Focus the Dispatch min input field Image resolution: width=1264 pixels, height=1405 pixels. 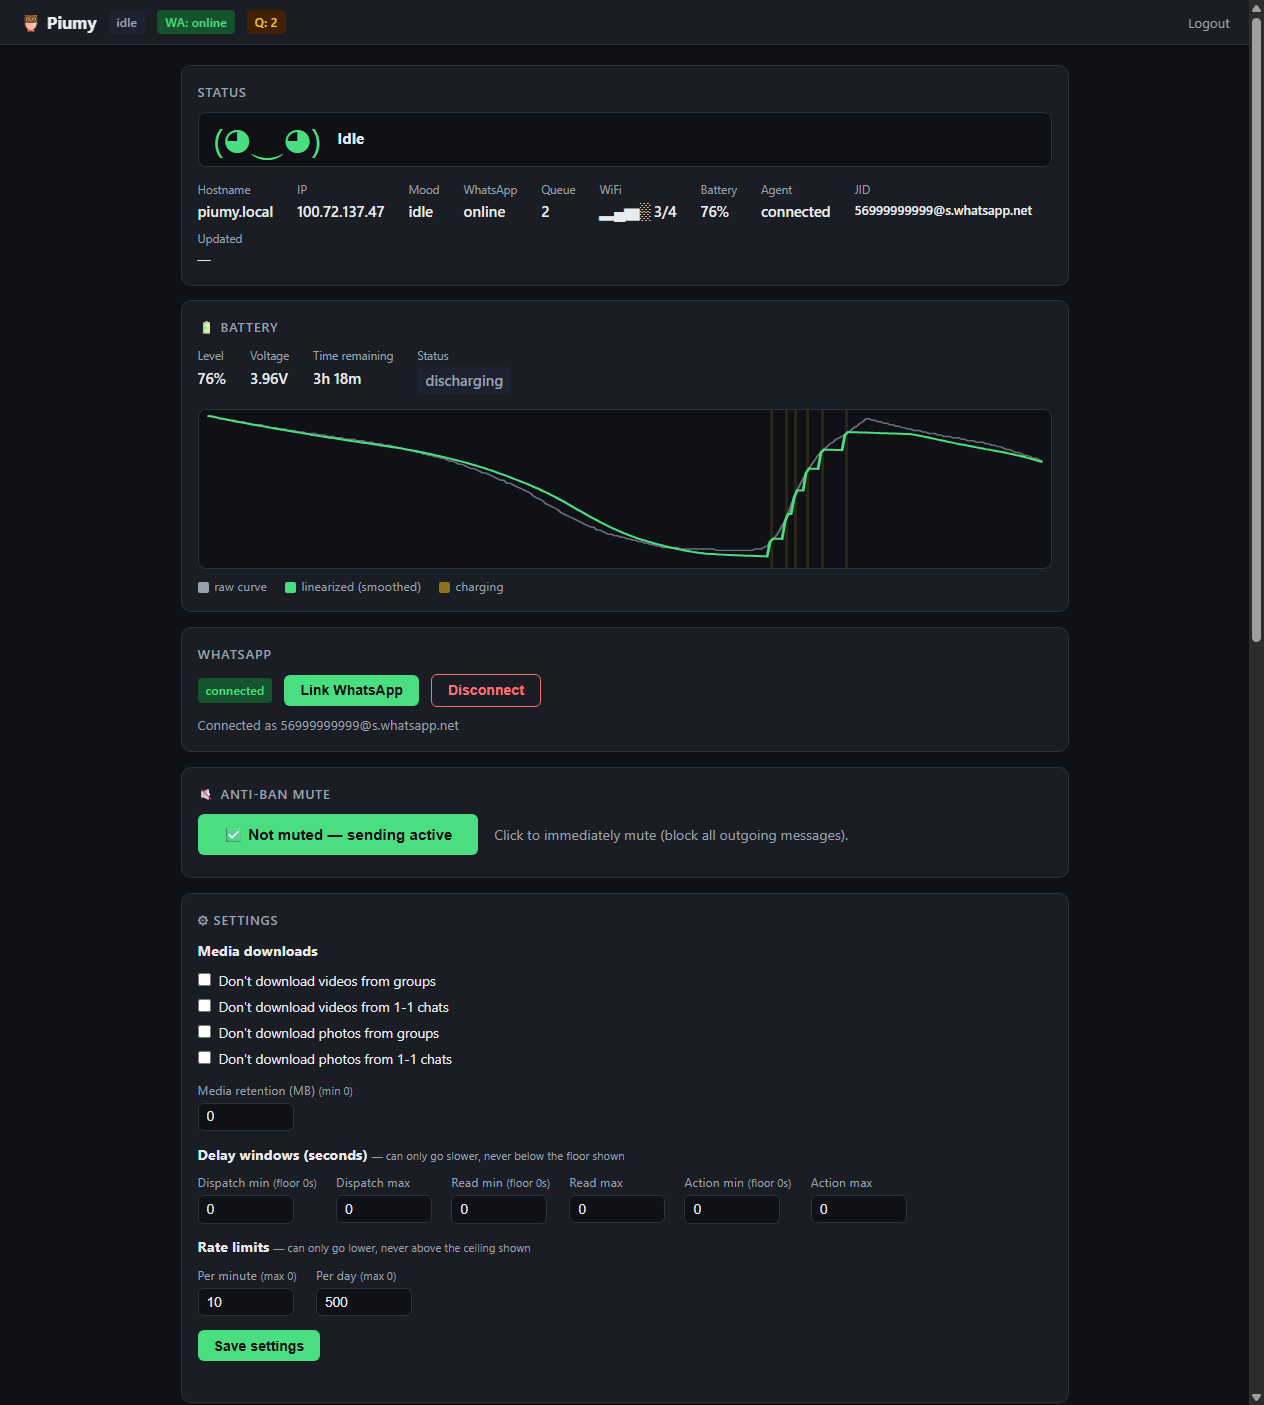[x=246, y=1209]
